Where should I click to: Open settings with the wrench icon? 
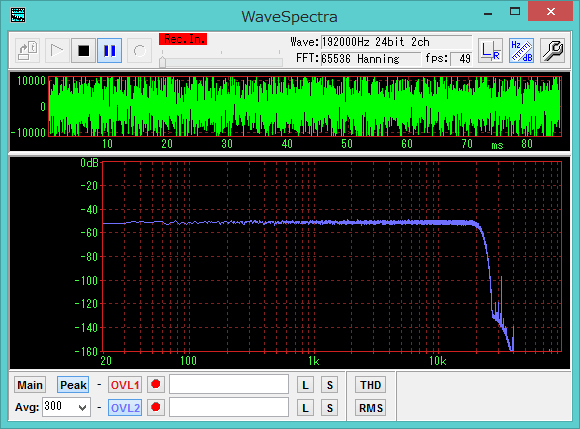coord(553,51)
